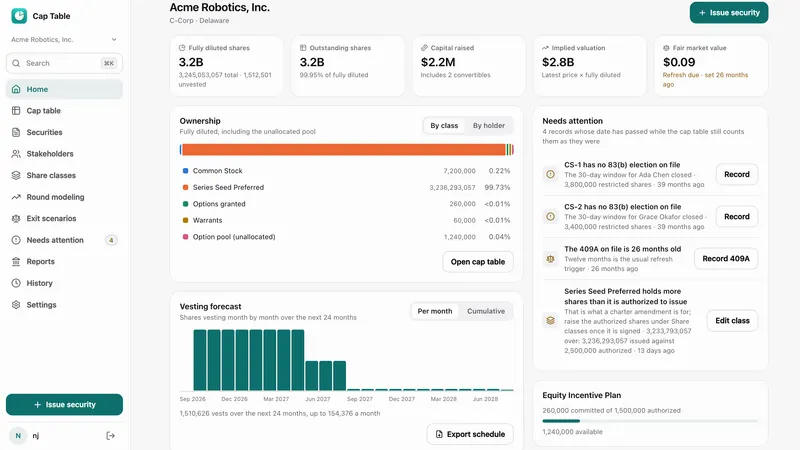Screen dimensions: 800x450
Task: Expand the Acme Robotics company switcher
Action: coord(64,39)
